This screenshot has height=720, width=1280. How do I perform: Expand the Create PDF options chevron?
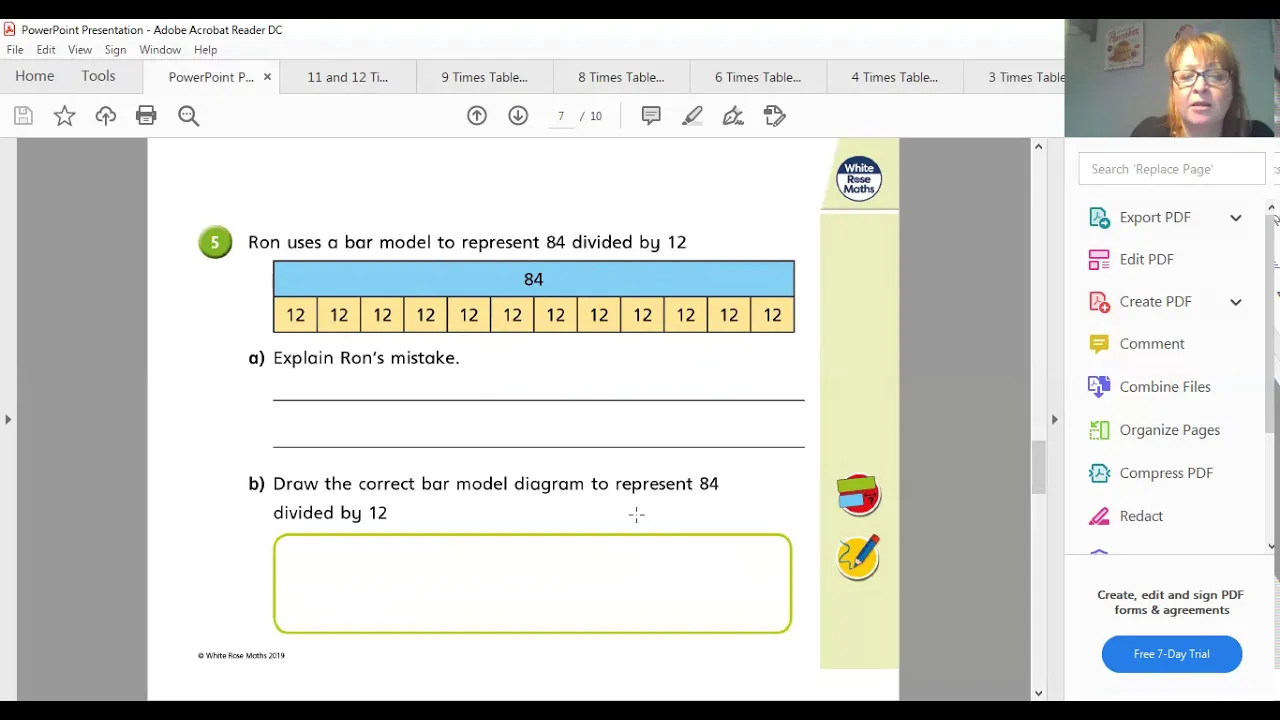tap(1236, 301)
